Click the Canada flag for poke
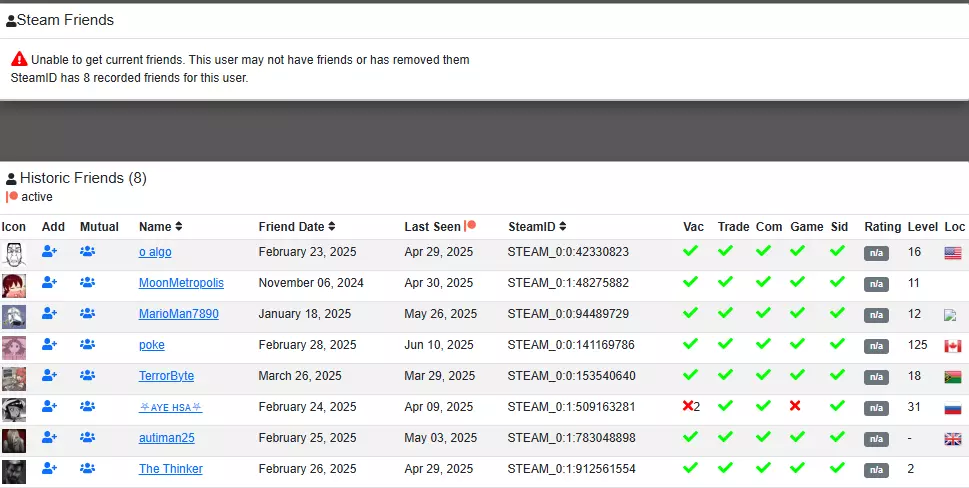Viewport: 969px width, 488px height. coord(953,346)
